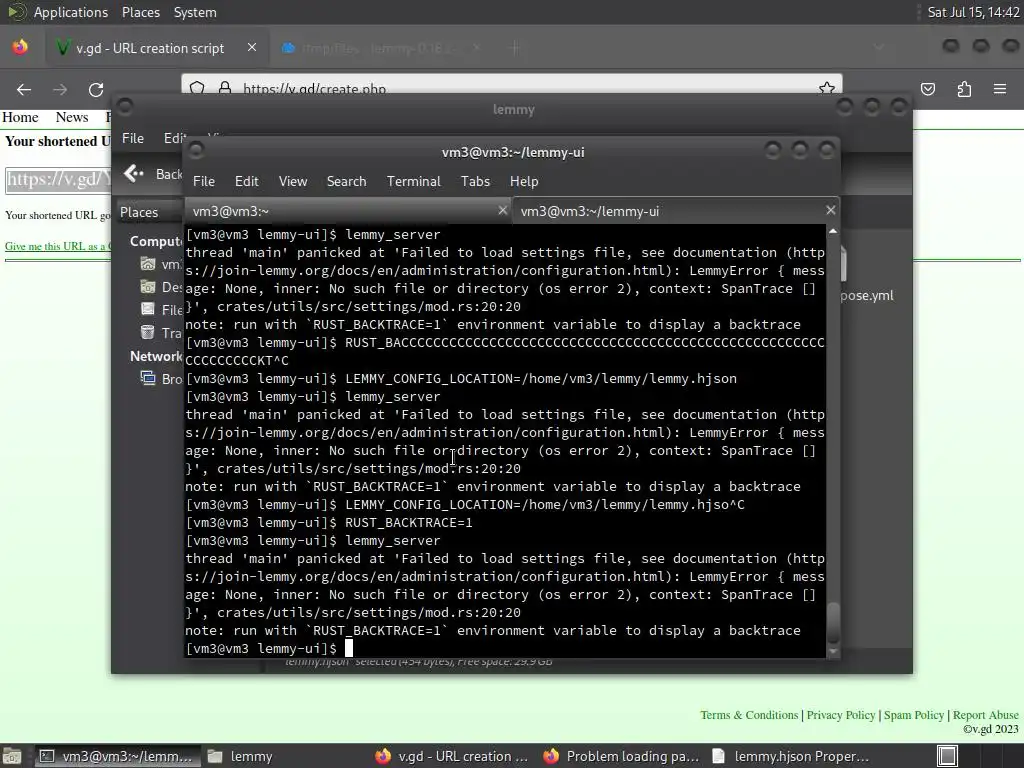1024x768 pixels.
Task: Switch to vm3@vm3:~/lemm... taskbar terminal
Action: tap(117, 756)
